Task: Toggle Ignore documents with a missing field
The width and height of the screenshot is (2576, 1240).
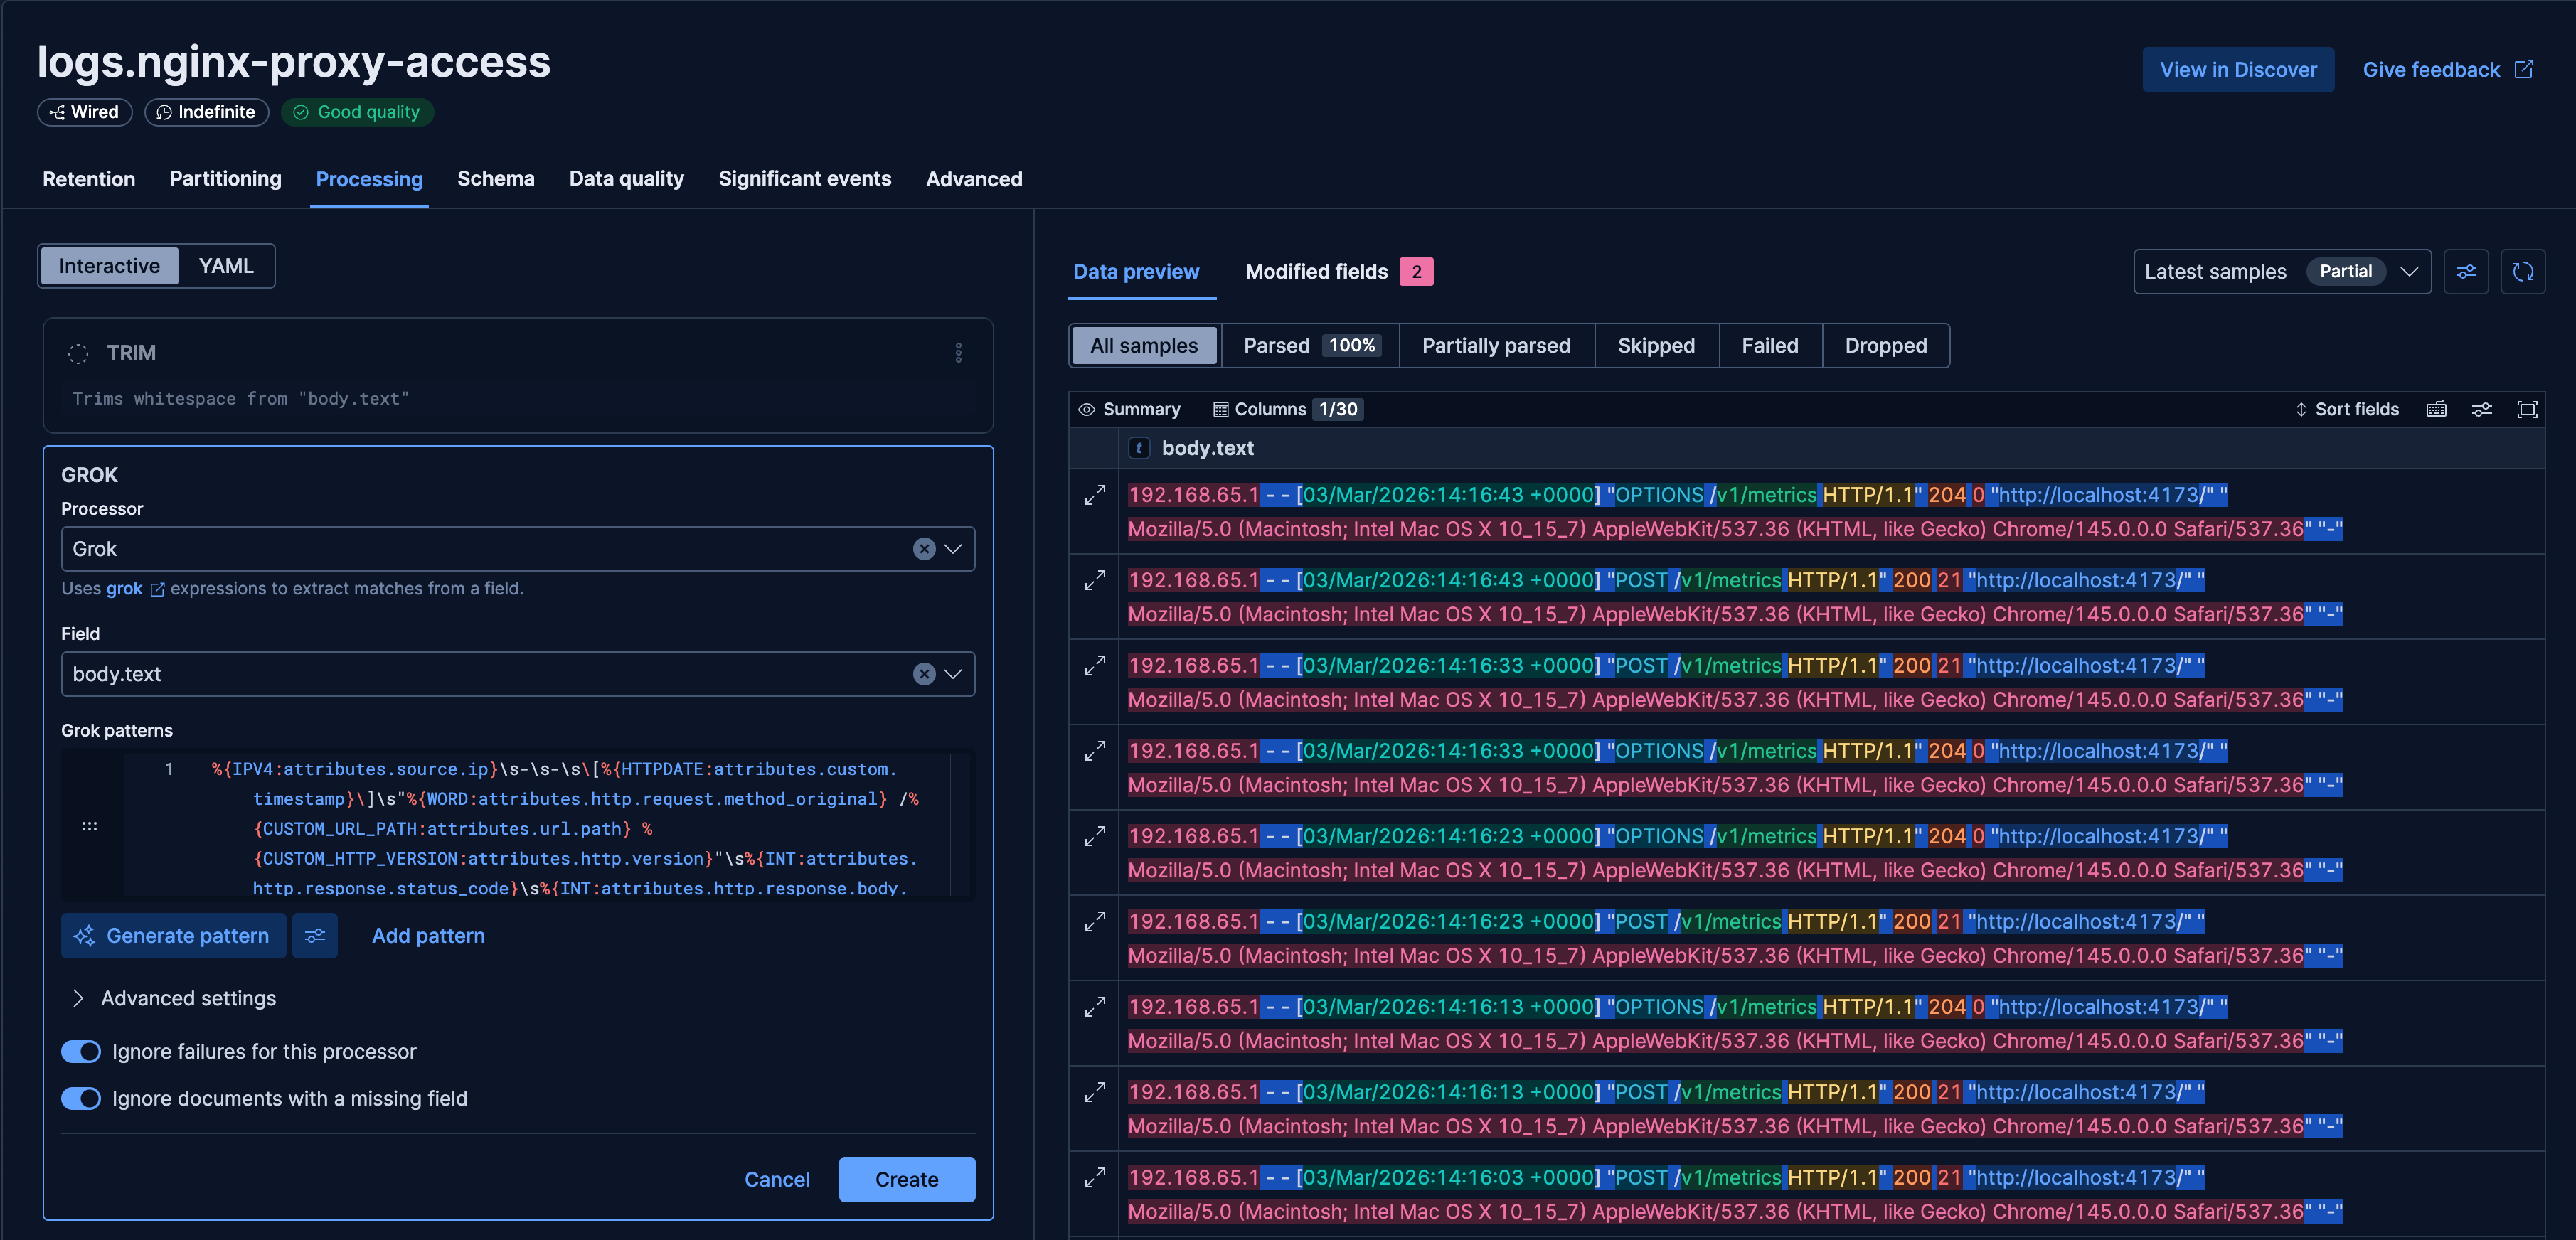Action: [x=81, y=1098]
